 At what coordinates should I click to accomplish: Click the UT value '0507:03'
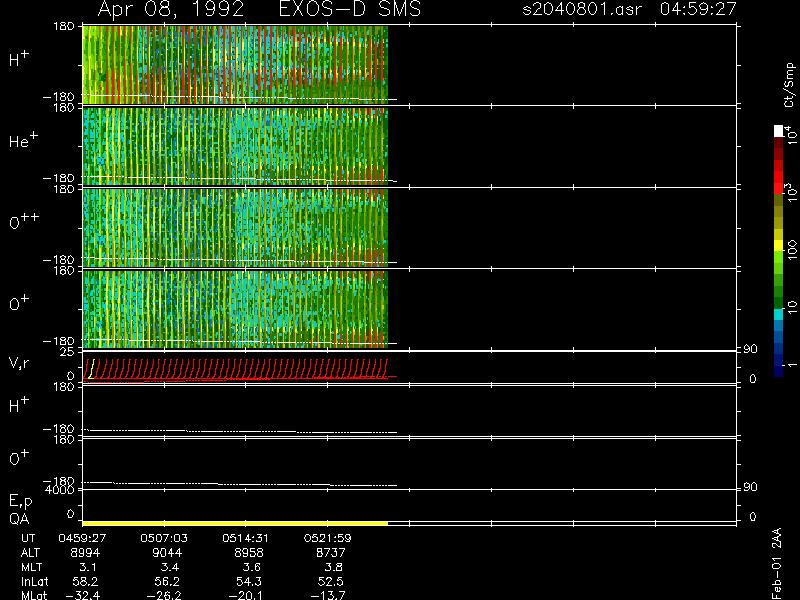pos(164,538)
